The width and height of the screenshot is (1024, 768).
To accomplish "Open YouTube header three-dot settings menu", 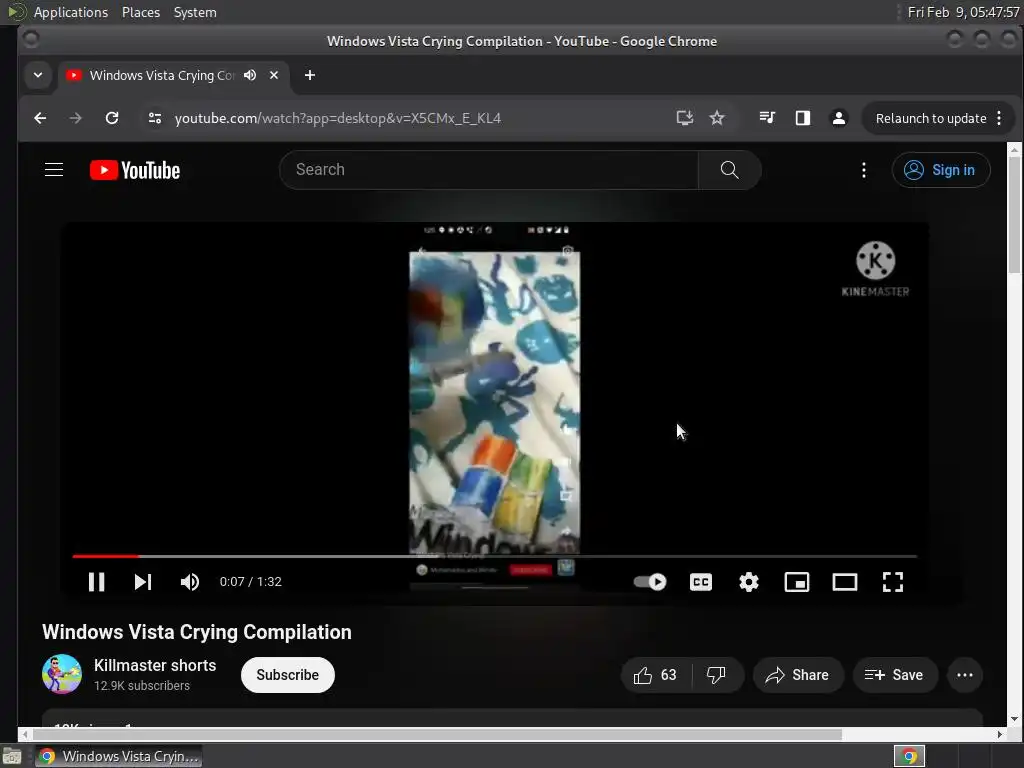I will coord(863,170).
